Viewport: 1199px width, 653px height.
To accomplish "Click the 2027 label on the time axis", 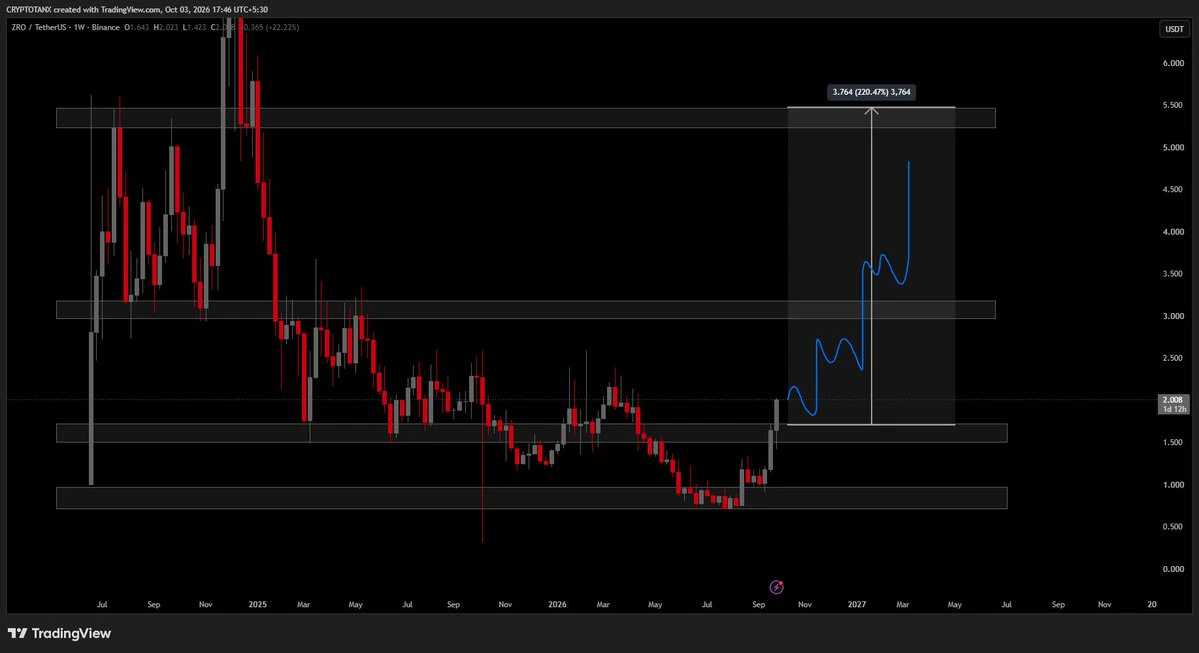I will (856, 604).
